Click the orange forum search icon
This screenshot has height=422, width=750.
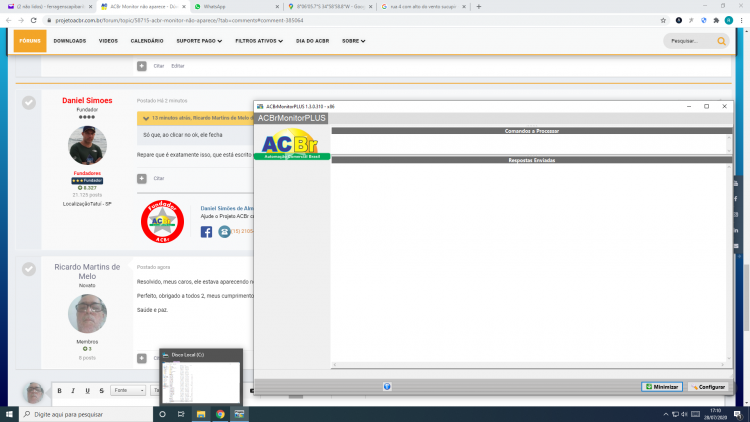[721, 41]
